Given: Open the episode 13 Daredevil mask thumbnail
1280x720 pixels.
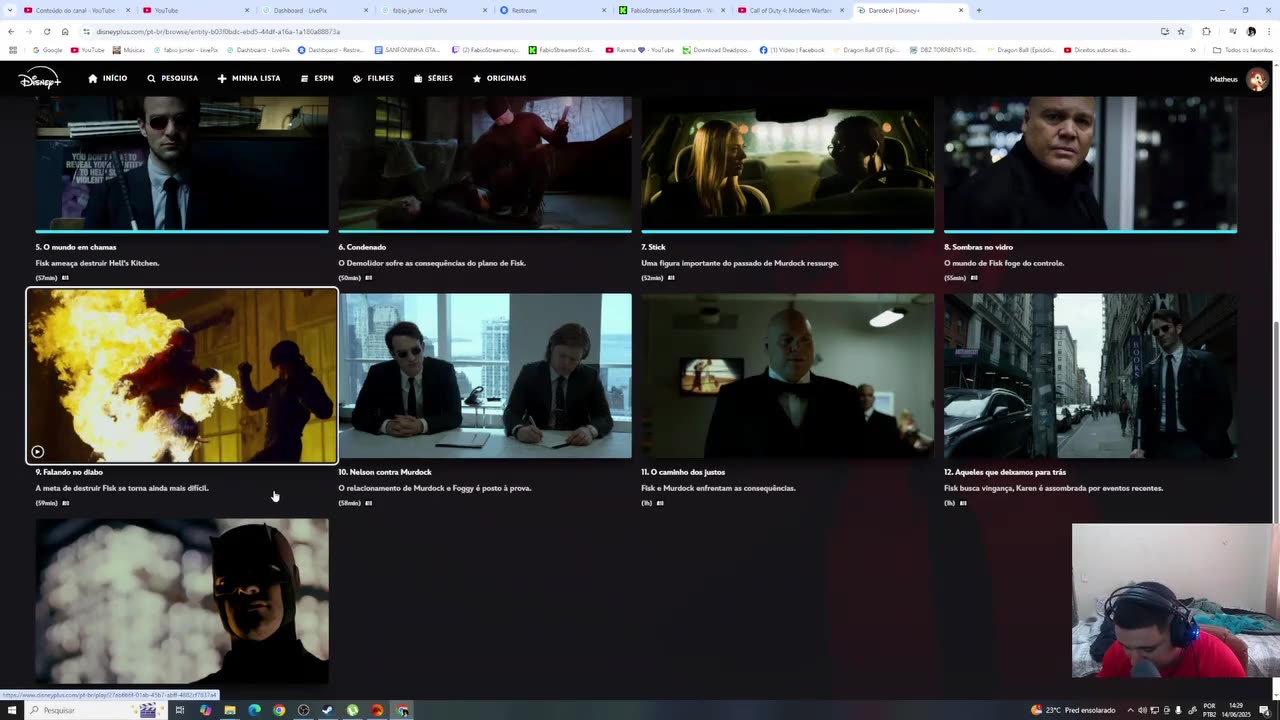Looking at the screenshot, I should [182, 601].
